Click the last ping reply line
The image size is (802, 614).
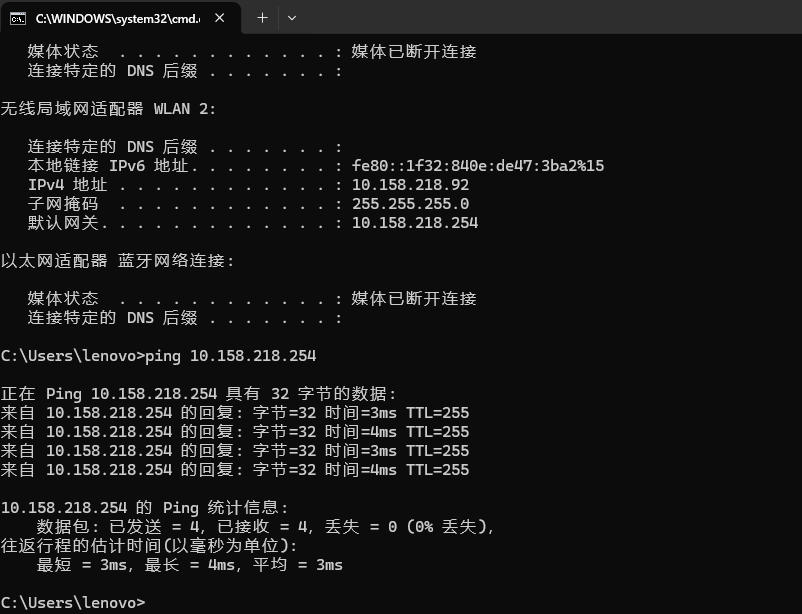pos(234,470)
